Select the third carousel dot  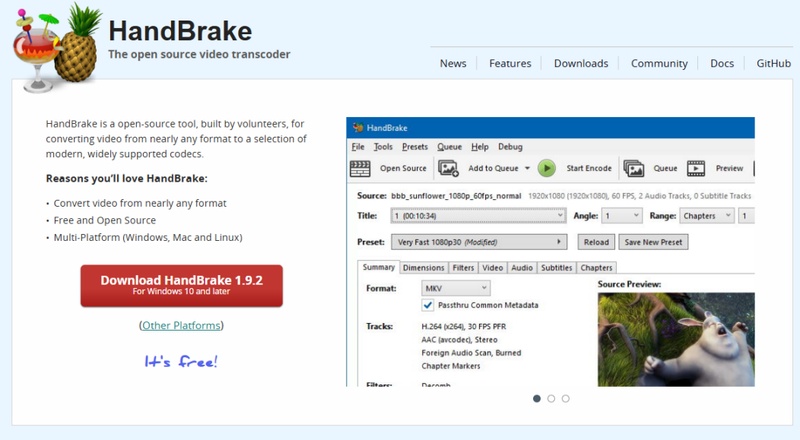pos(565,398)
